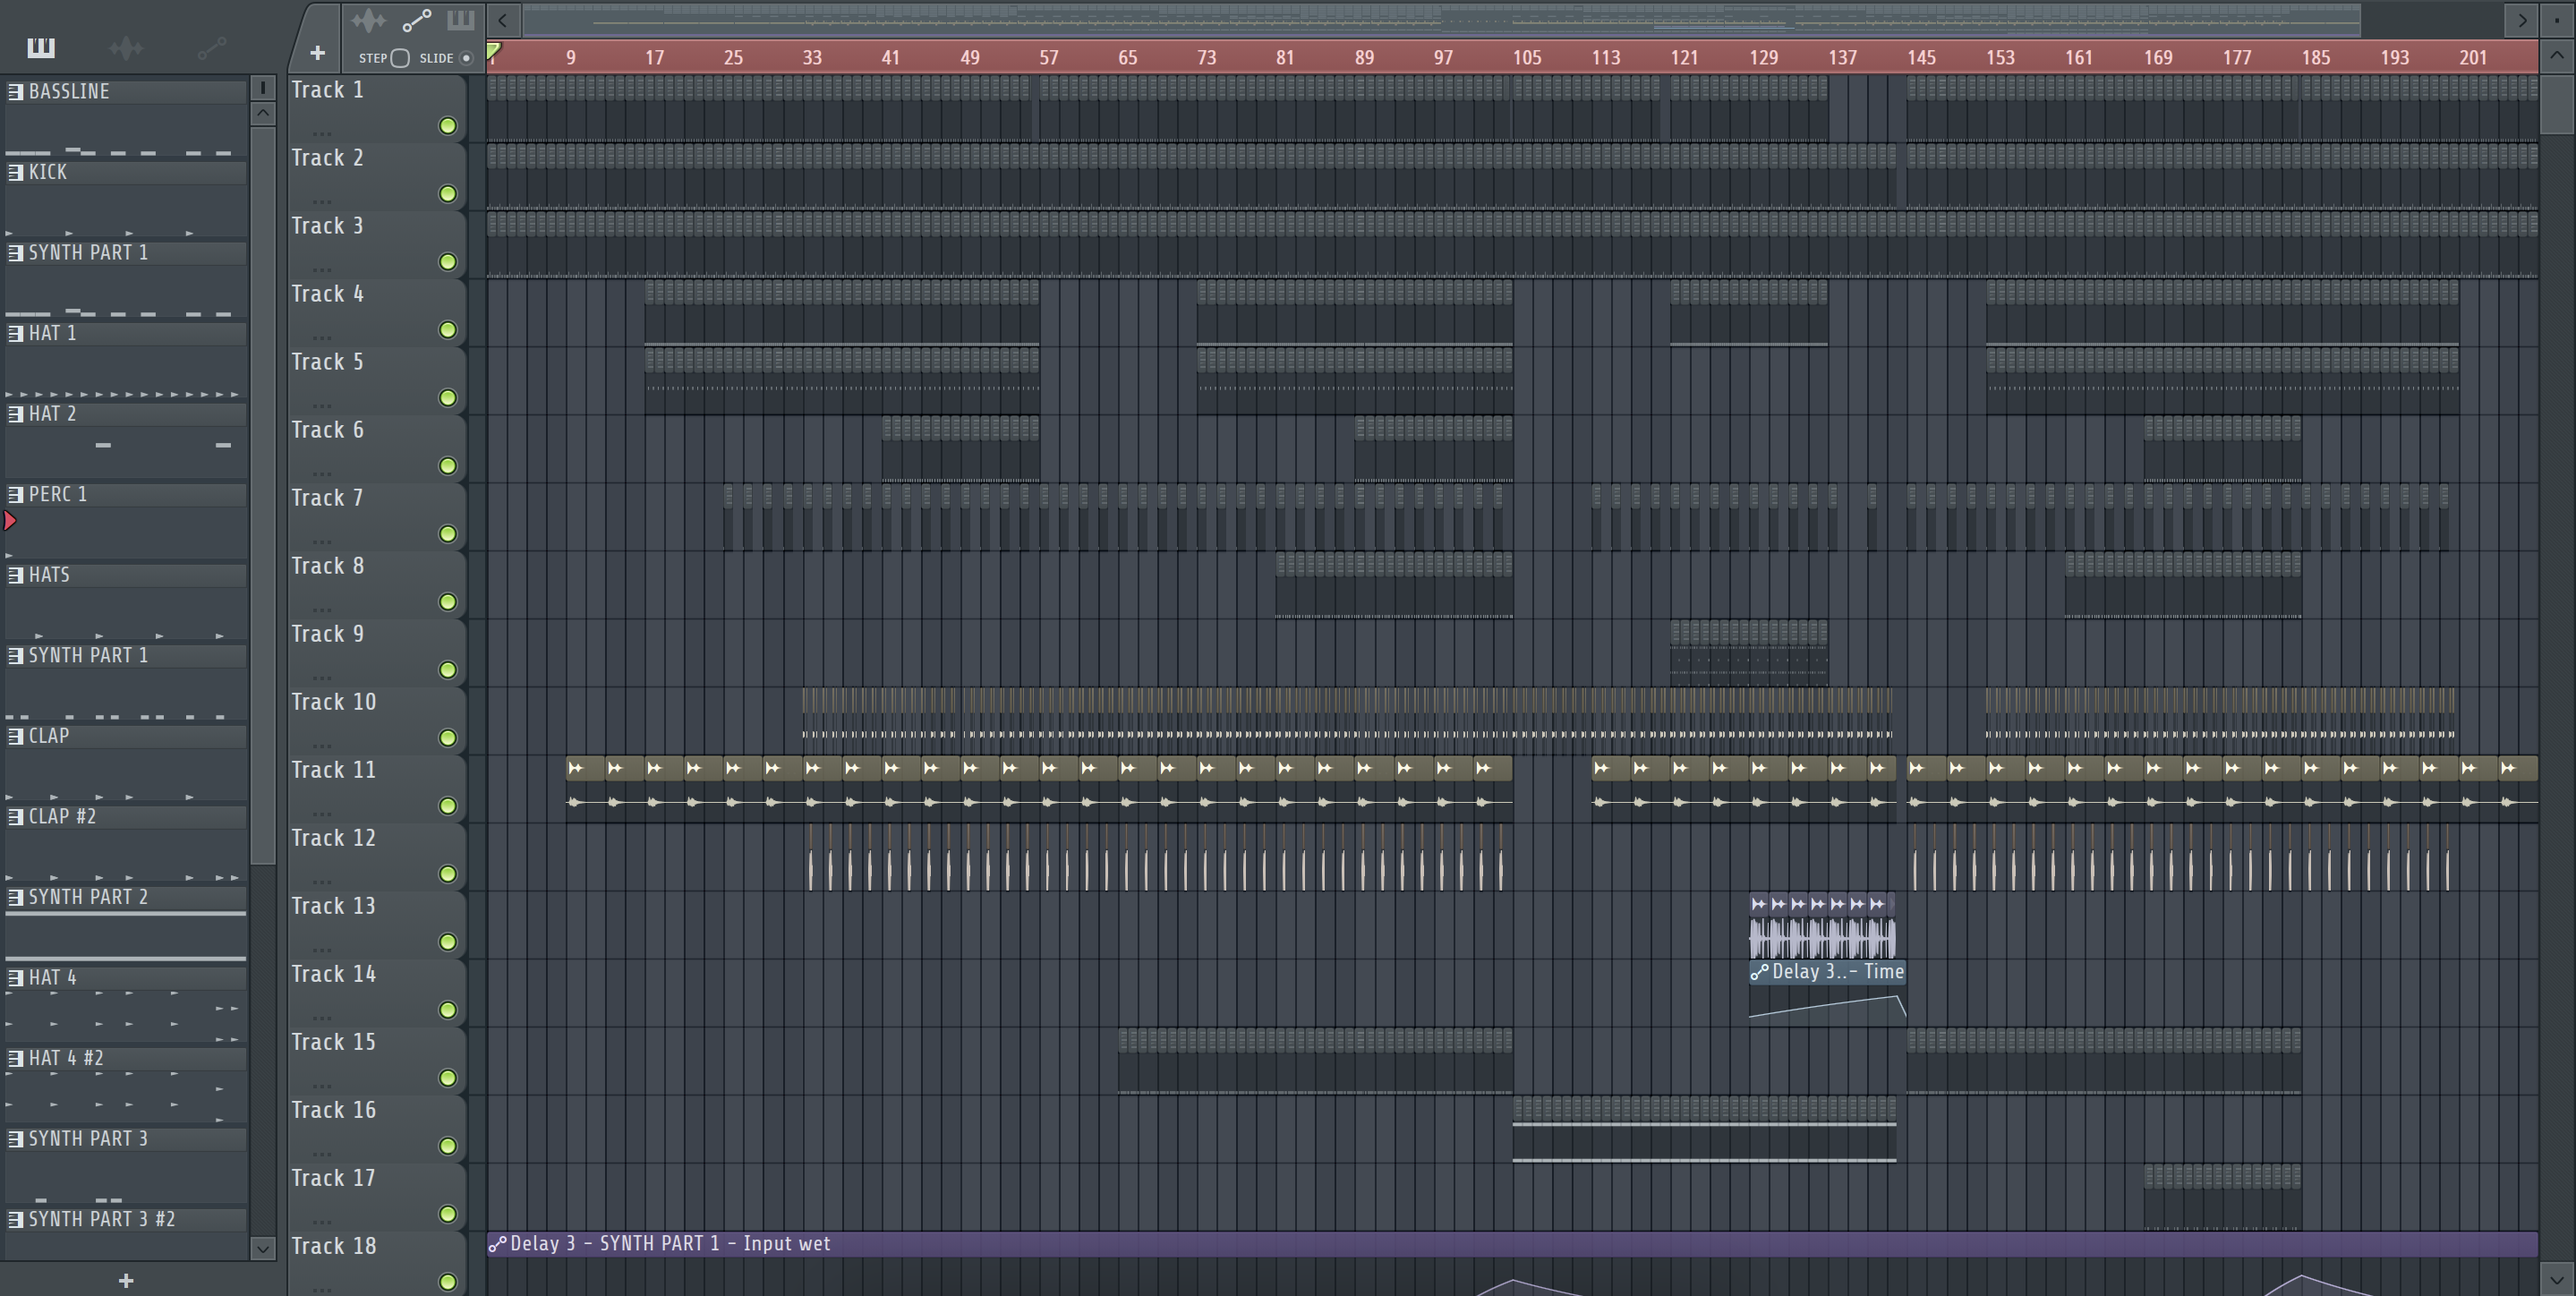Click the pattern icon beside BASSLINE
Viewport: 2576px width, 1296px height.
click(x=15, y=91)
